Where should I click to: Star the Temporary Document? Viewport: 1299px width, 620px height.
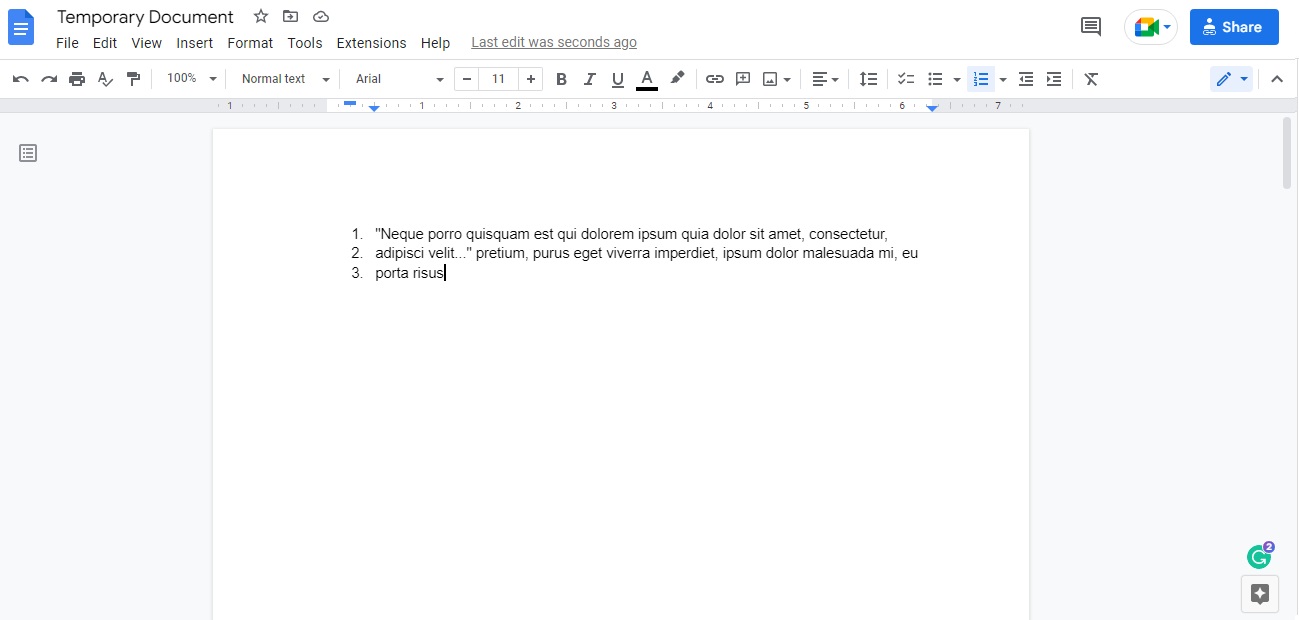[261, 16]
